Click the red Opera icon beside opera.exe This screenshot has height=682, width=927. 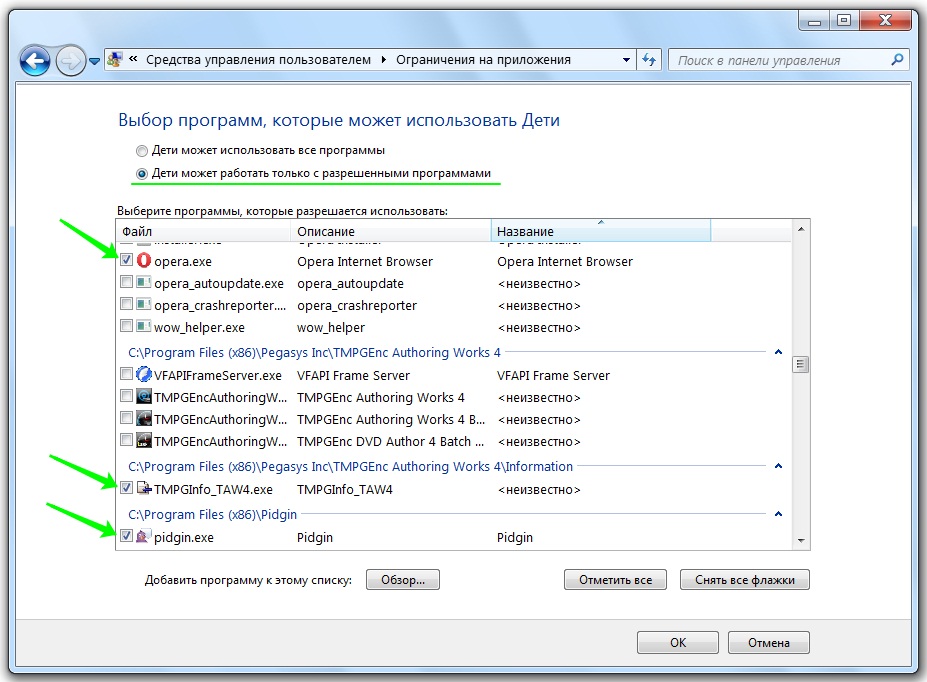(x=144, y=261)
